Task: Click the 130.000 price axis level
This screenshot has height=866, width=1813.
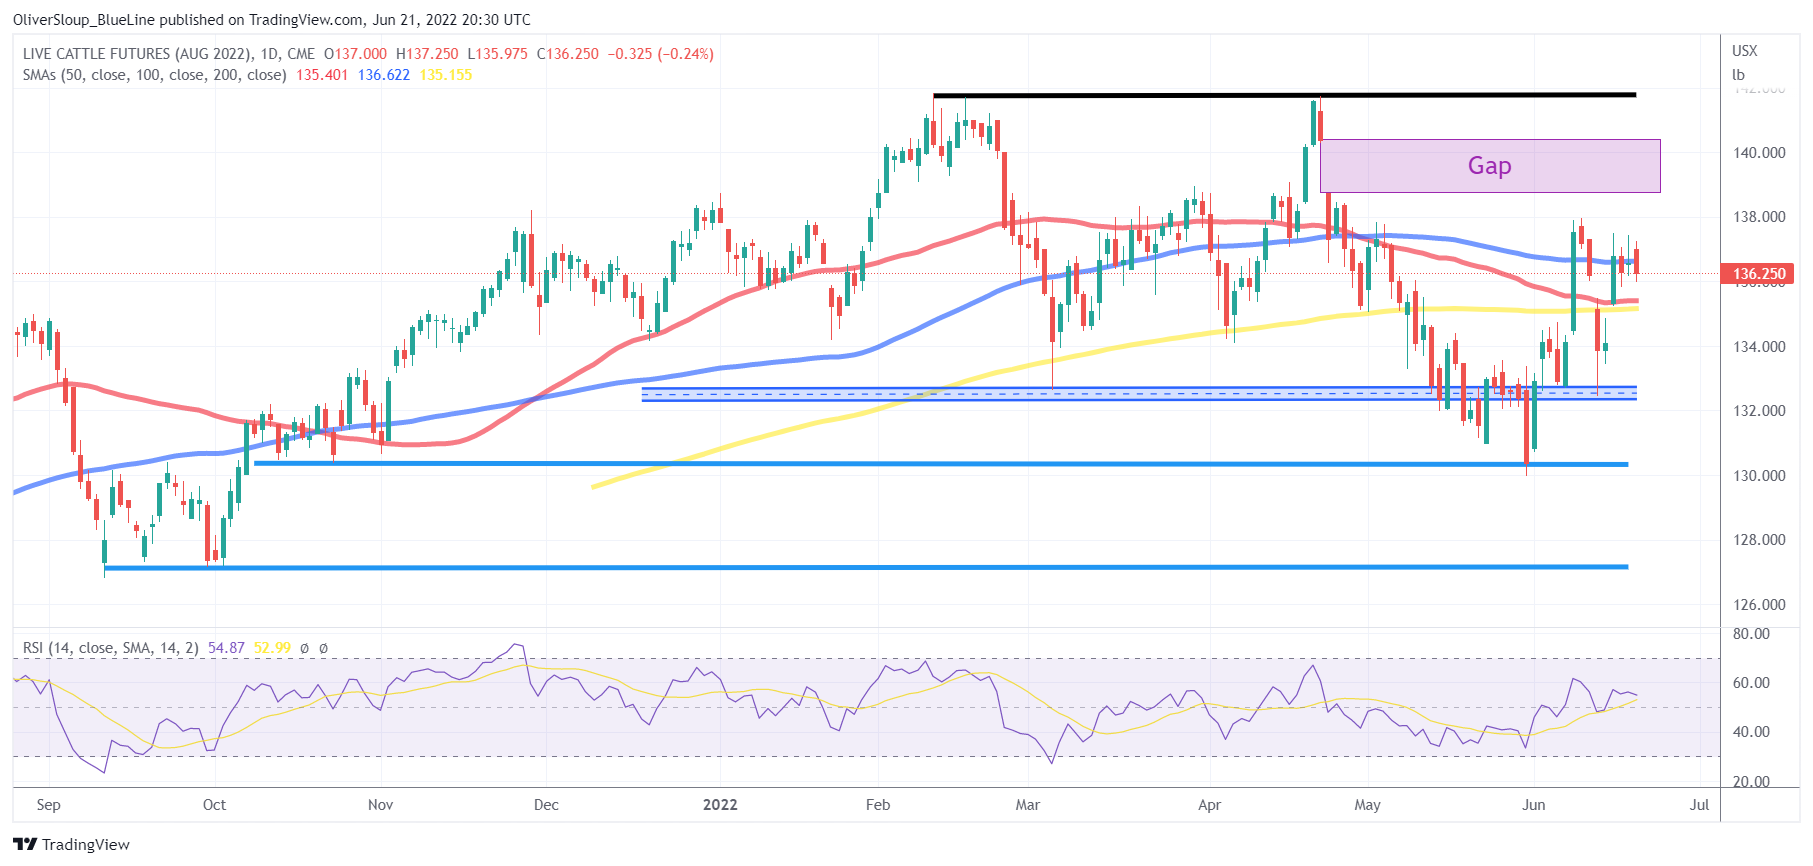Action: pyautogui.click(x=1759, y=476)
